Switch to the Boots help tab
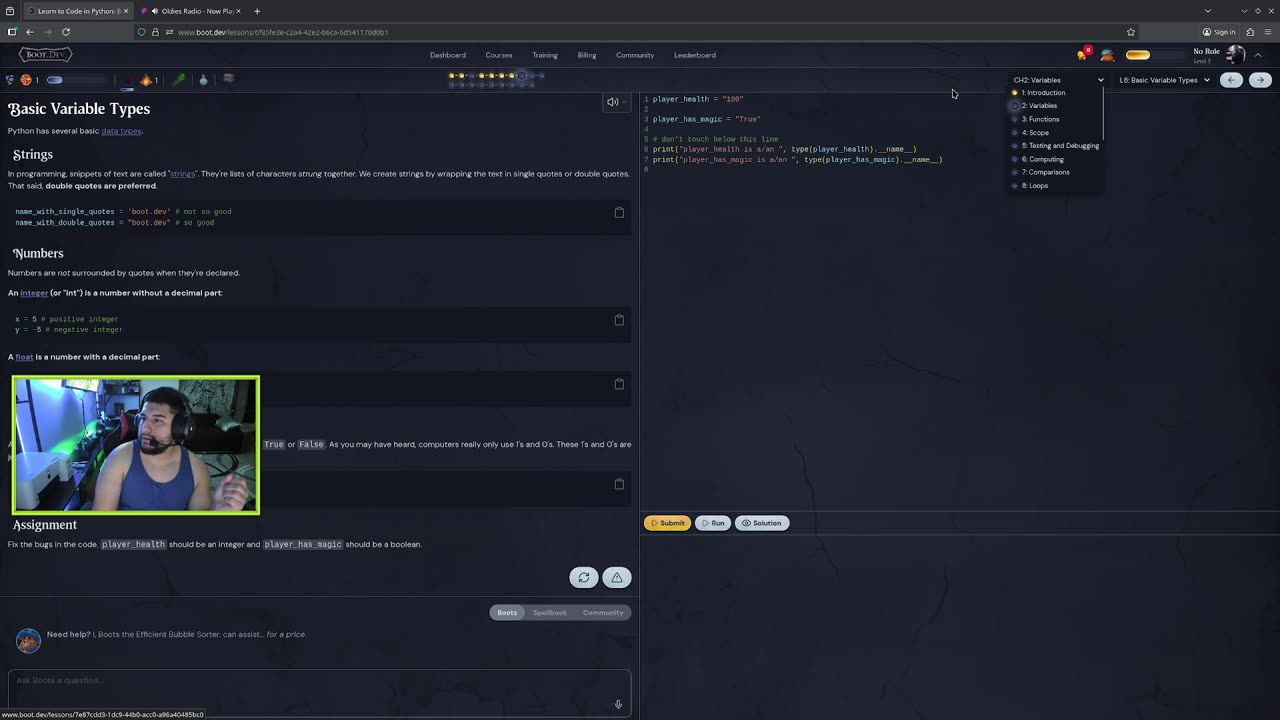 (x=507, y=612)
